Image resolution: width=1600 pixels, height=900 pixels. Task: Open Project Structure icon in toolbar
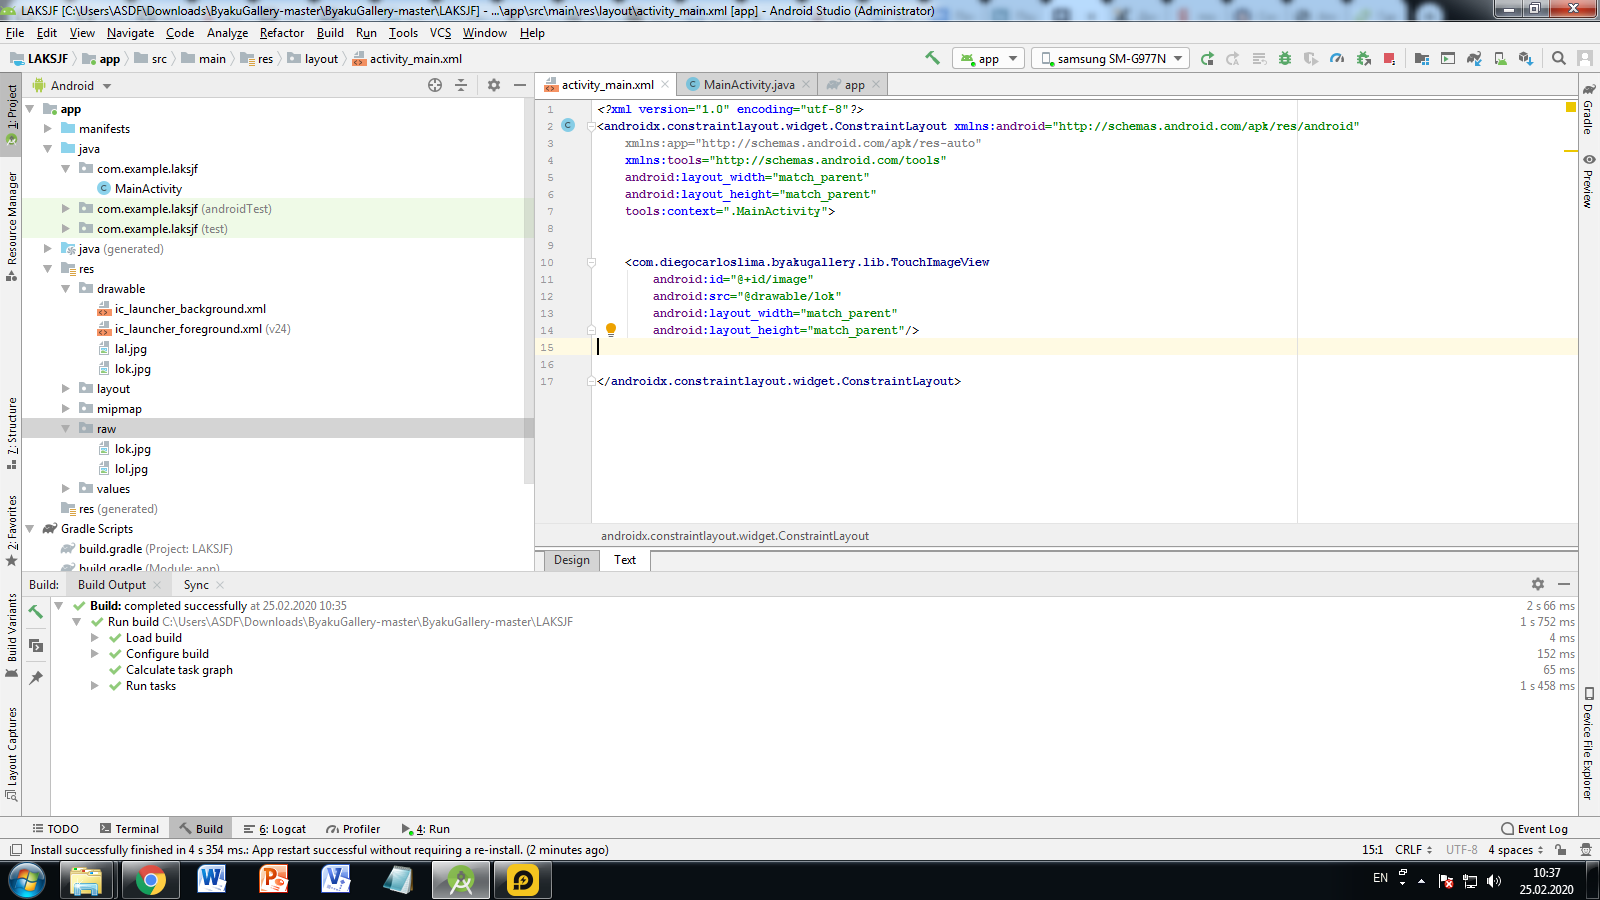click(x=1422, y=58)
